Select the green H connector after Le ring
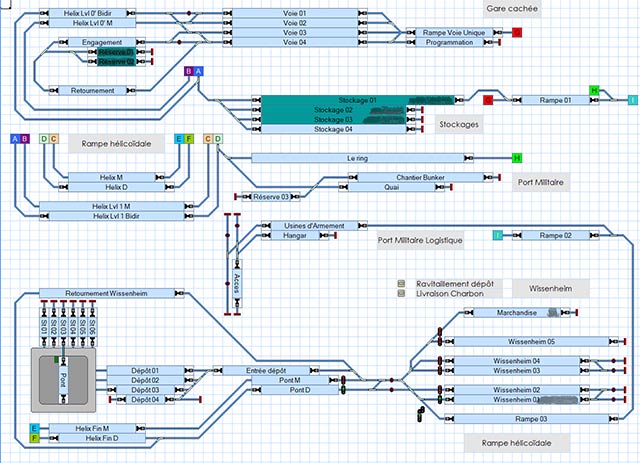This screenshot has width=640, height=463. [x=517, y=158]
